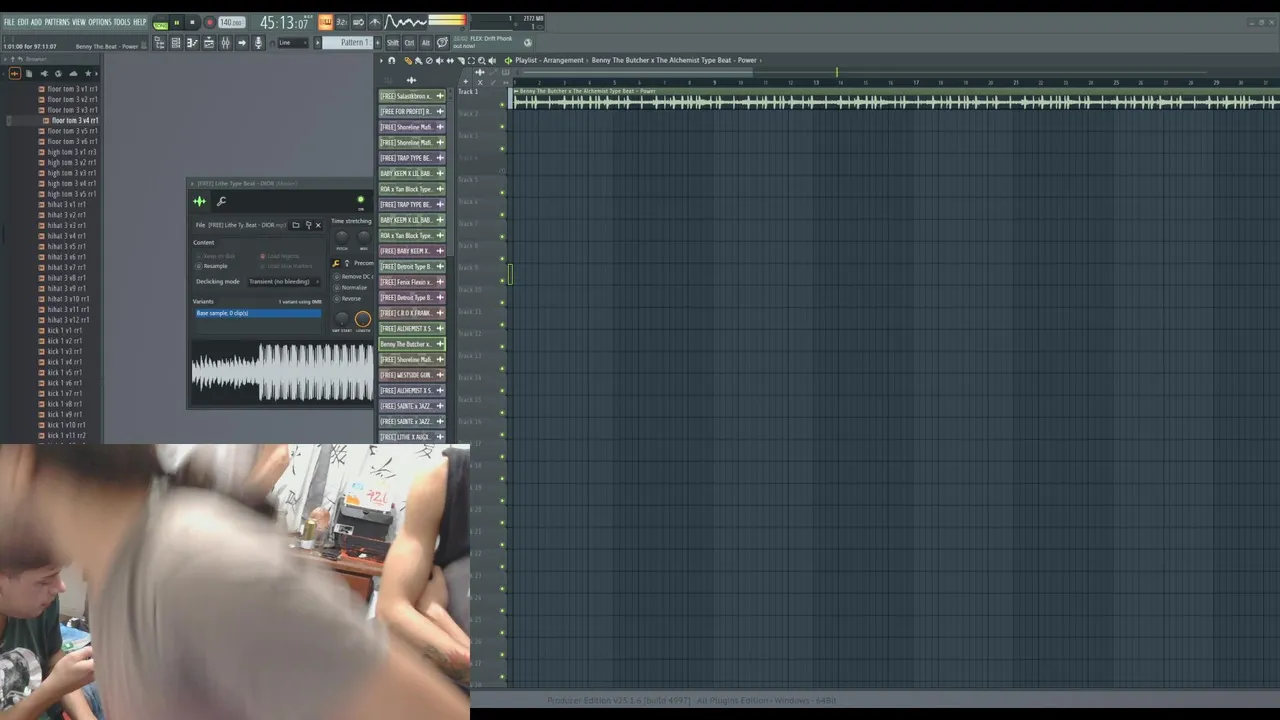Stop playback with the Stop button
This screenshot has height=720, width=1280.
192,22
